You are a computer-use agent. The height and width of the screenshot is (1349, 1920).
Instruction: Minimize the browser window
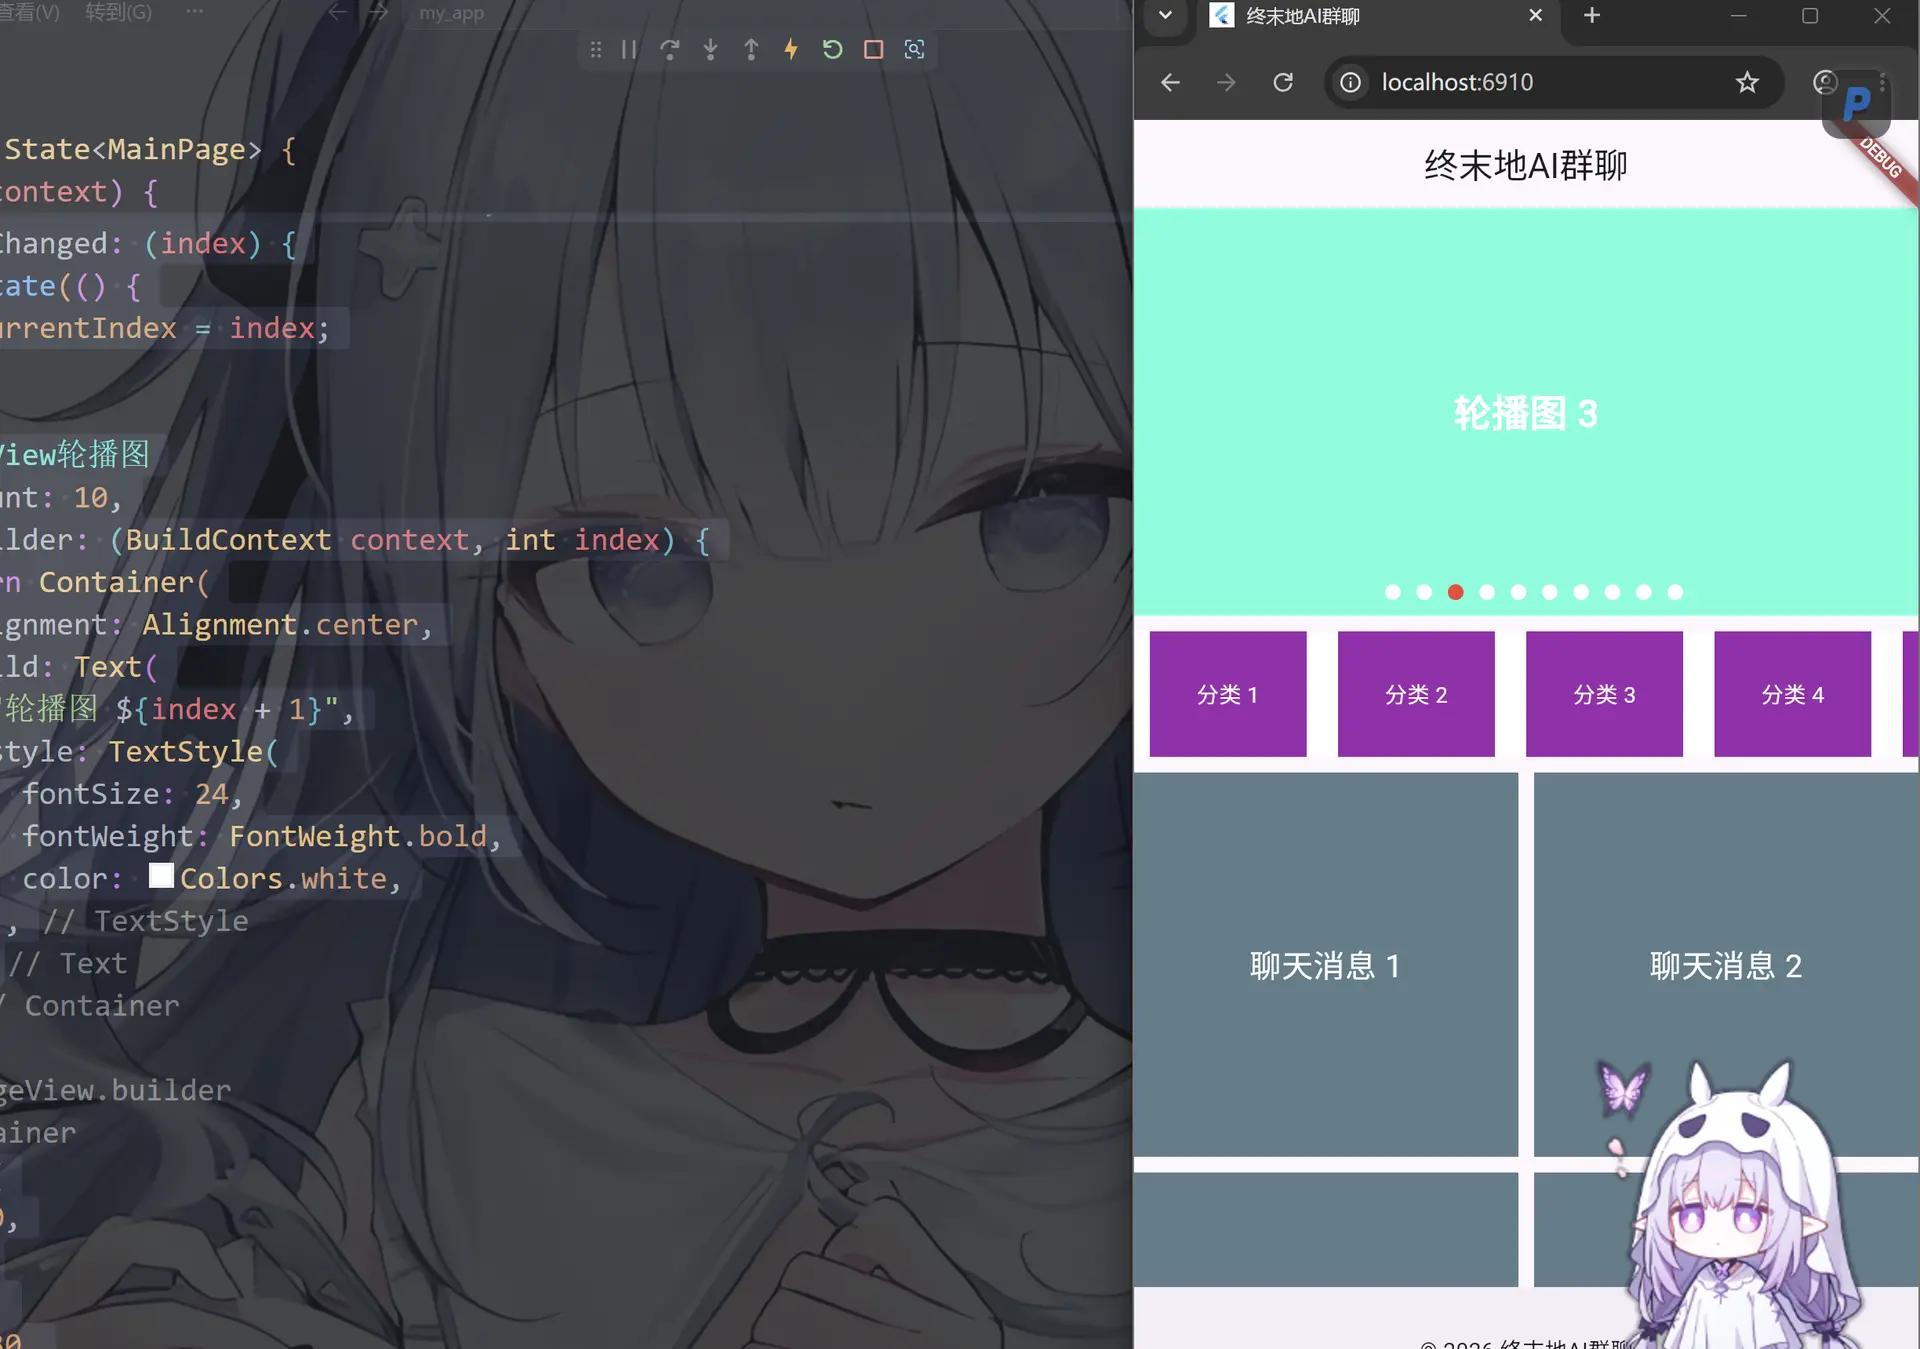pos(1739,16)
